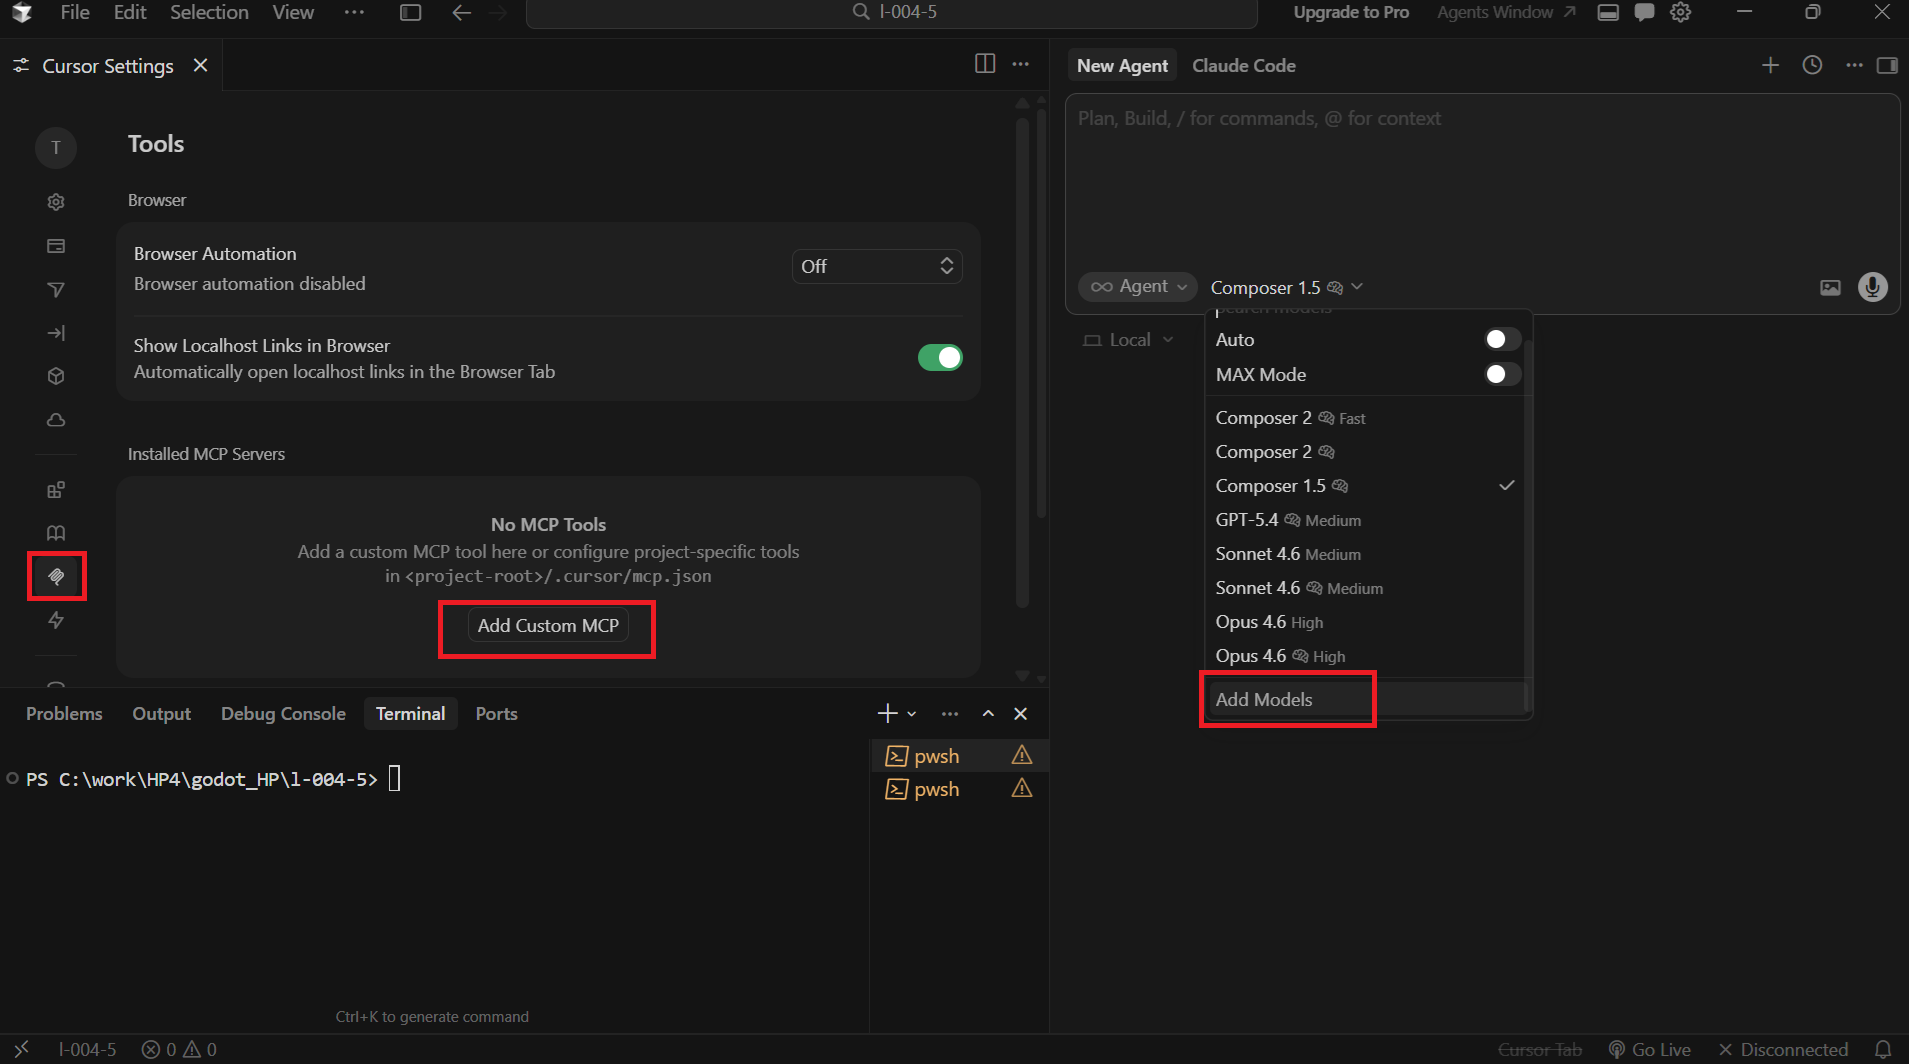Click the split editor layout icon

coord(985,64)
